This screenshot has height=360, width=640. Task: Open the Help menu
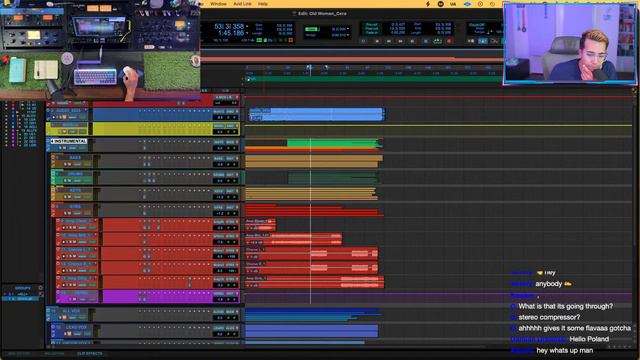click(263, 4)
